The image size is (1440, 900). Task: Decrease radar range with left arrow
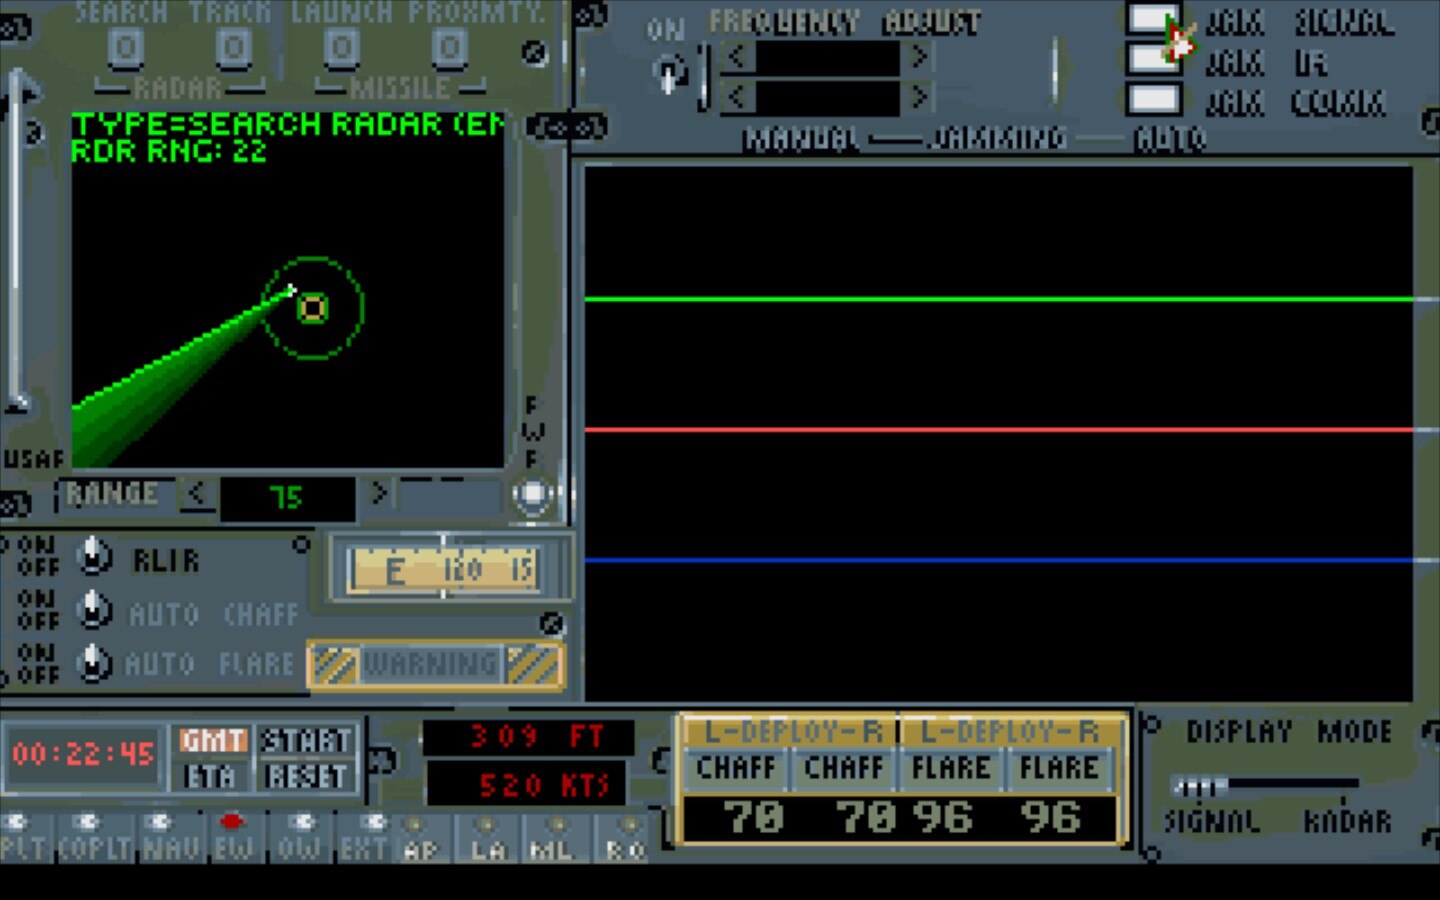196,494
